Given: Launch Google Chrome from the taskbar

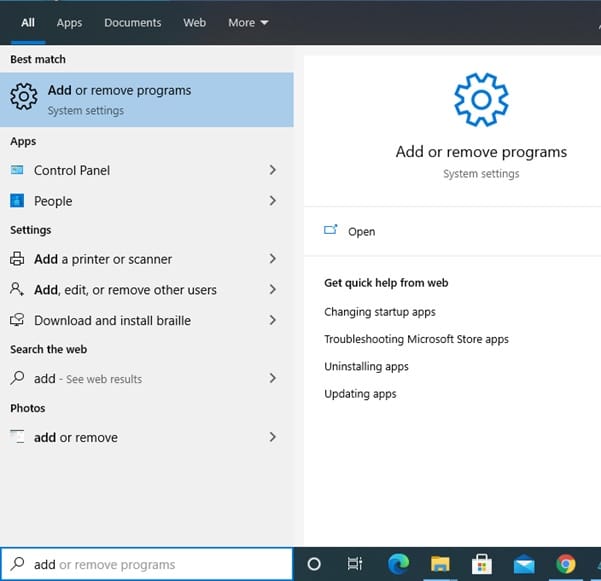Looking at the screenshot, I should (566, 564).
